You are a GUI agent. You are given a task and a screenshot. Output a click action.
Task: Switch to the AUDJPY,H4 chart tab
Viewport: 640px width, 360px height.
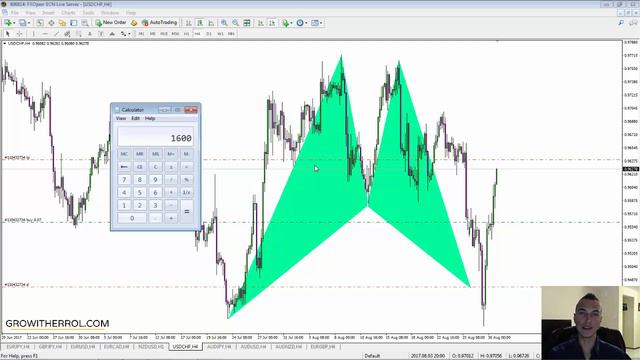[x=219, y=347]
